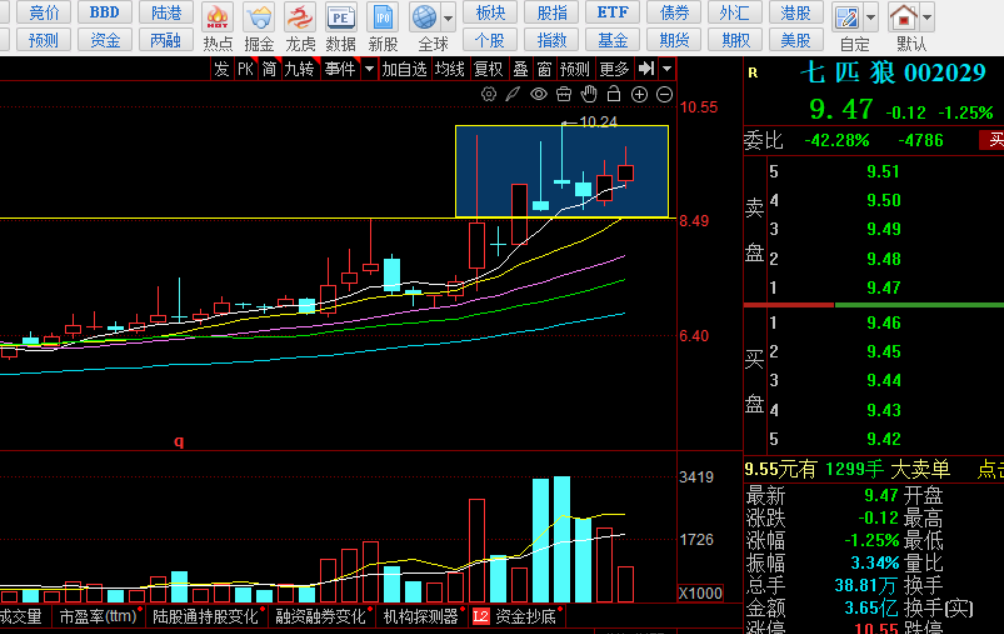
Task: Open the 更多 more menu
Action: (x=615, y=69)
